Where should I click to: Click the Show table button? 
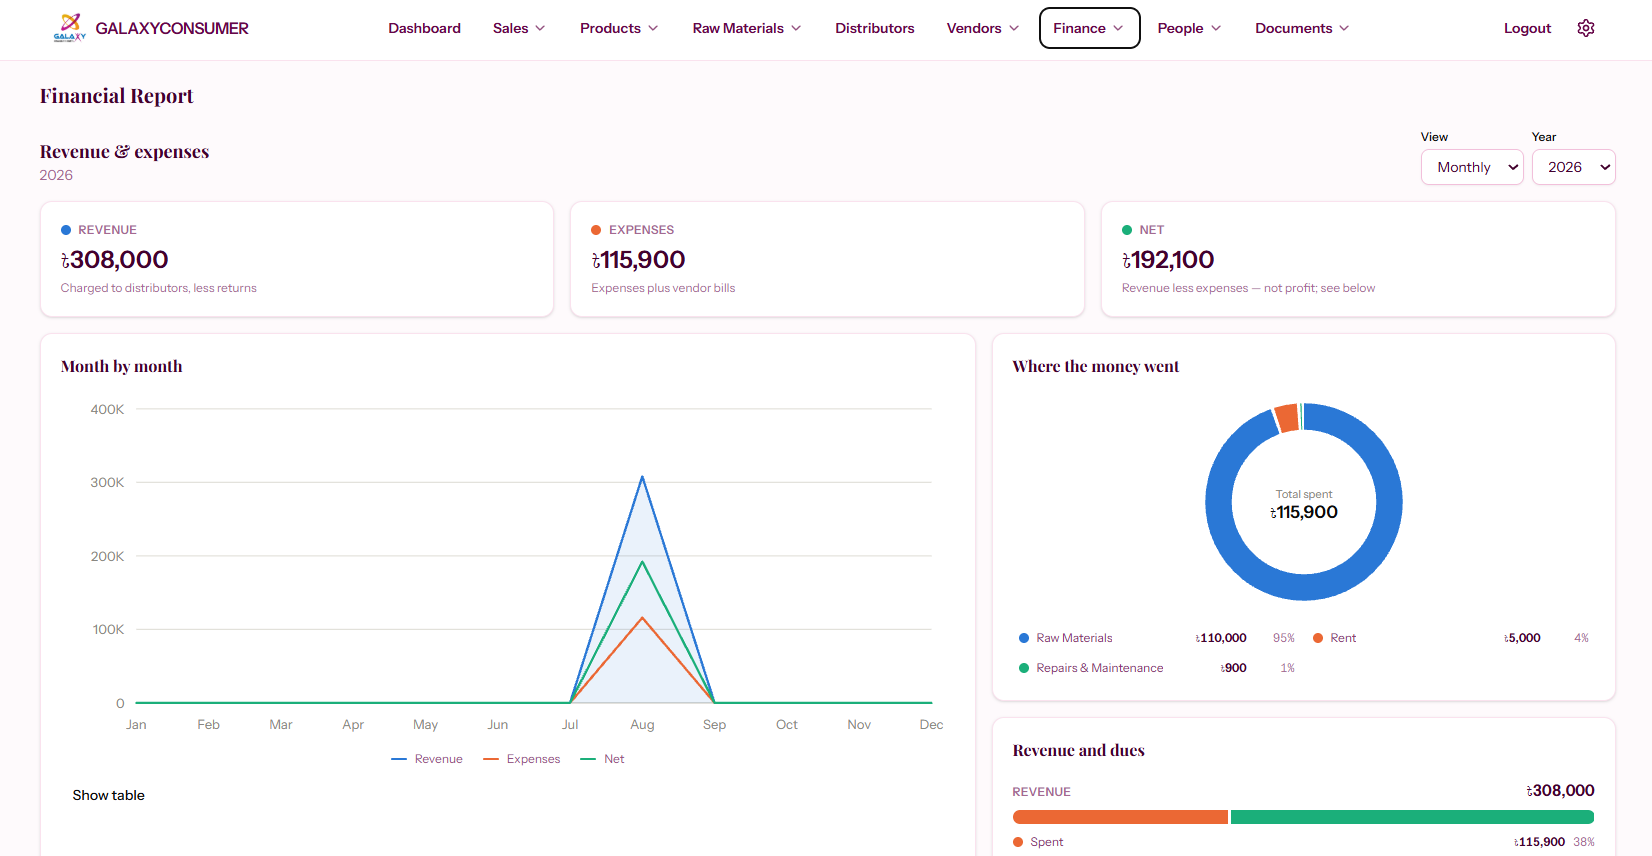point(108,795)
